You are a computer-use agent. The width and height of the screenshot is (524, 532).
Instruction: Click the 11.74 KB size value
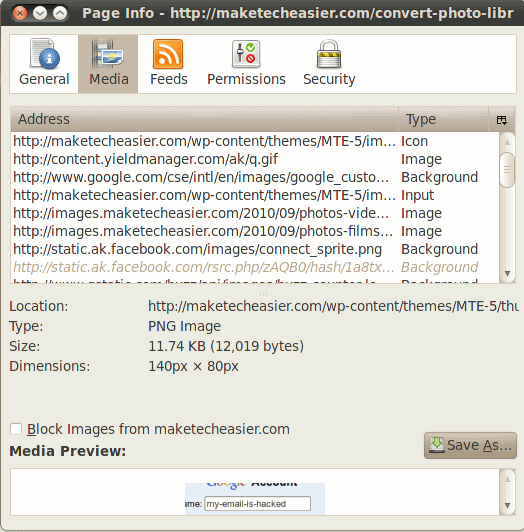[x=226, y=346]
